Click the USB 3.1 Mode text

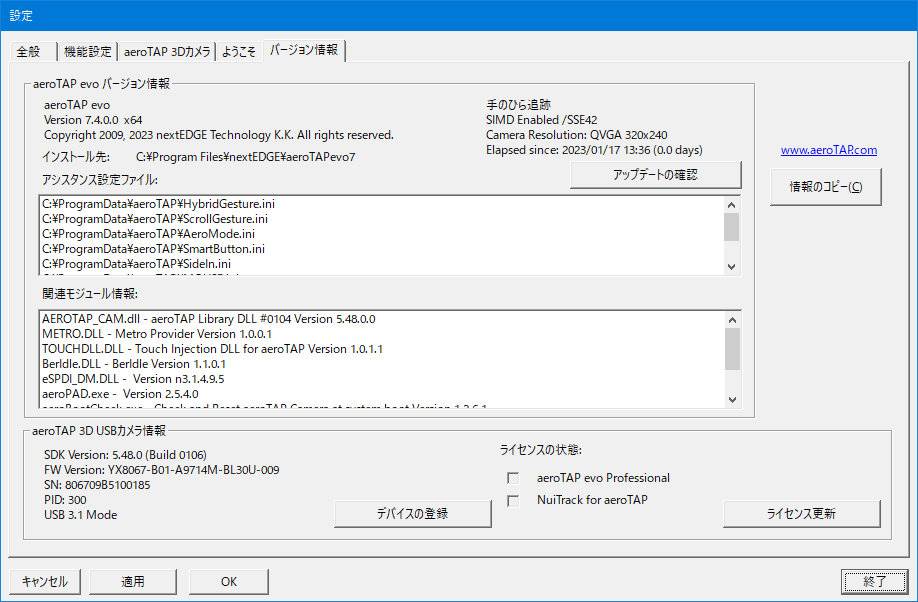pyautogui.click(x=81, y=515)
